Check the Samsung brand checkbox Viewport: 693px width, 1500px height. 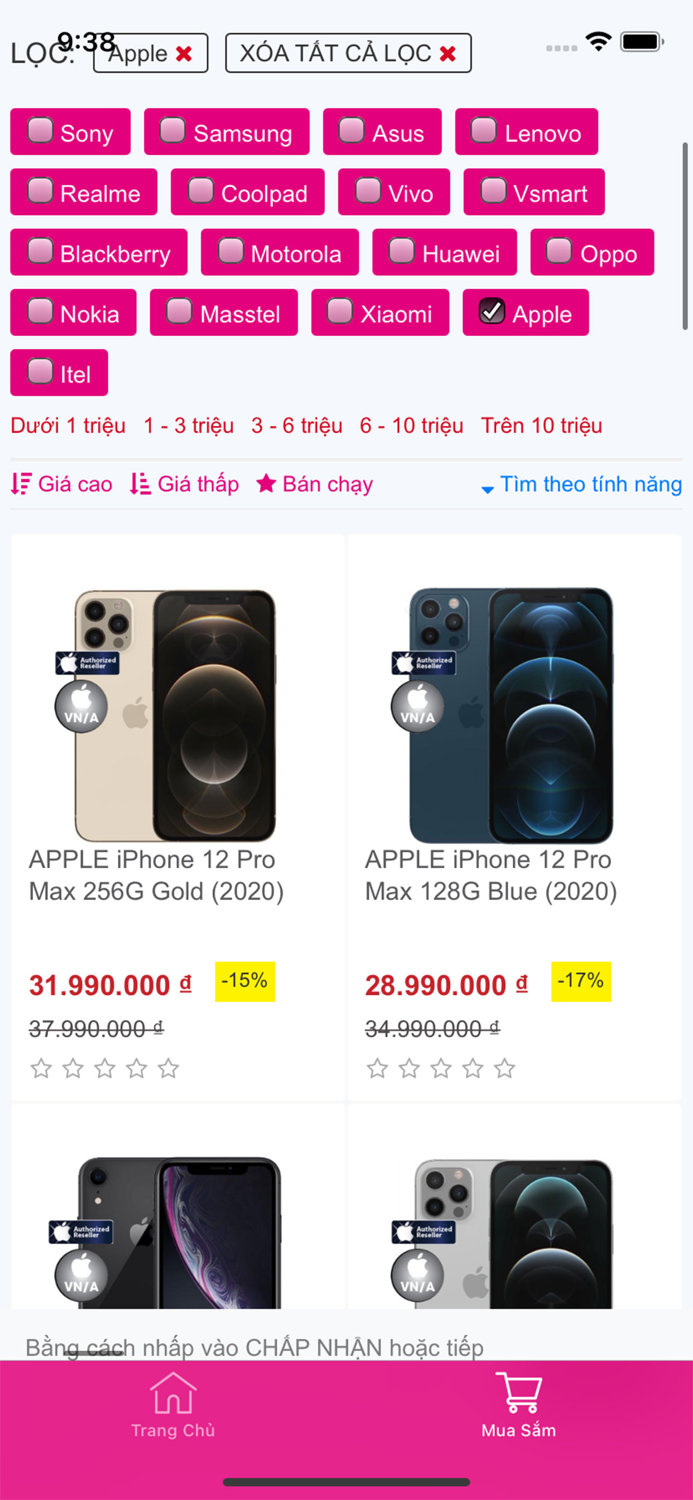[x=173, y=130]
